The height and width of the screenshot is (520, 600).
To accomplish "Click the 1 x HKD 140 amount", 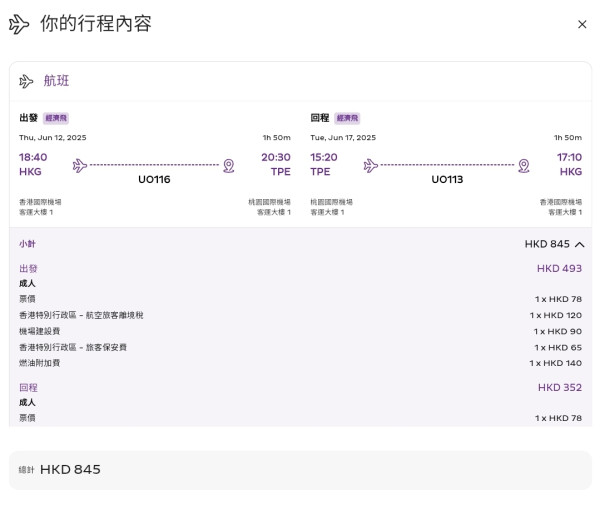I will point(556,363).
